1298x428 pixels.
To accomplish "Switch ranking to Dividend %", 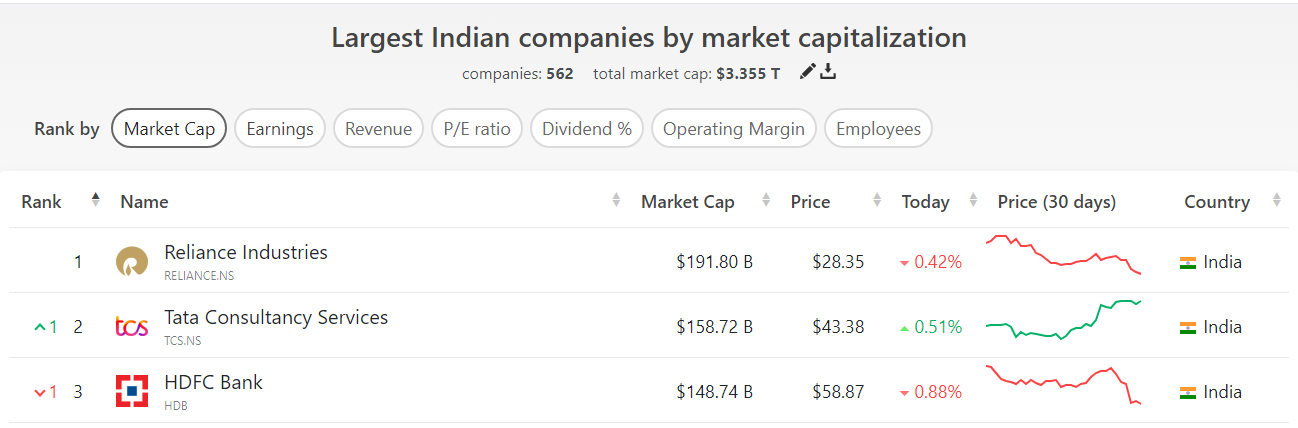I will coord(587,129).
